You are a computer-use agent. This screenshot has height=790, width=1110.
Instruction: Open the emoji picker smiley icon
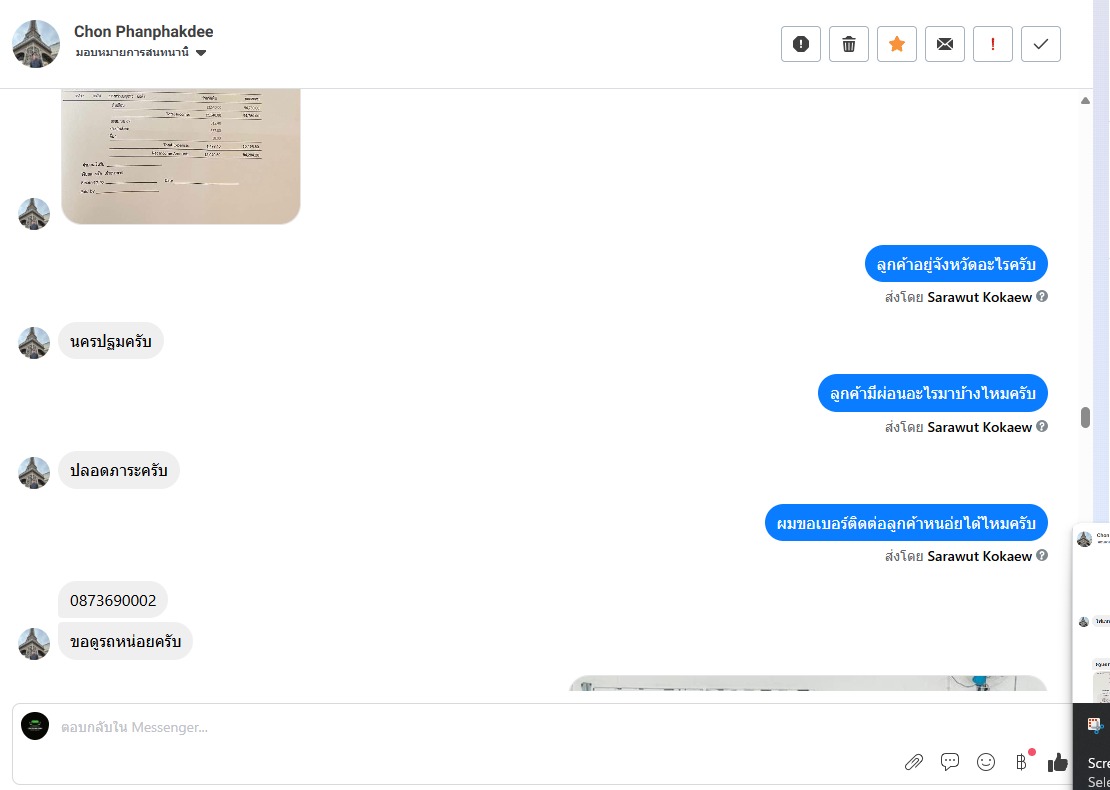[985, 762]
